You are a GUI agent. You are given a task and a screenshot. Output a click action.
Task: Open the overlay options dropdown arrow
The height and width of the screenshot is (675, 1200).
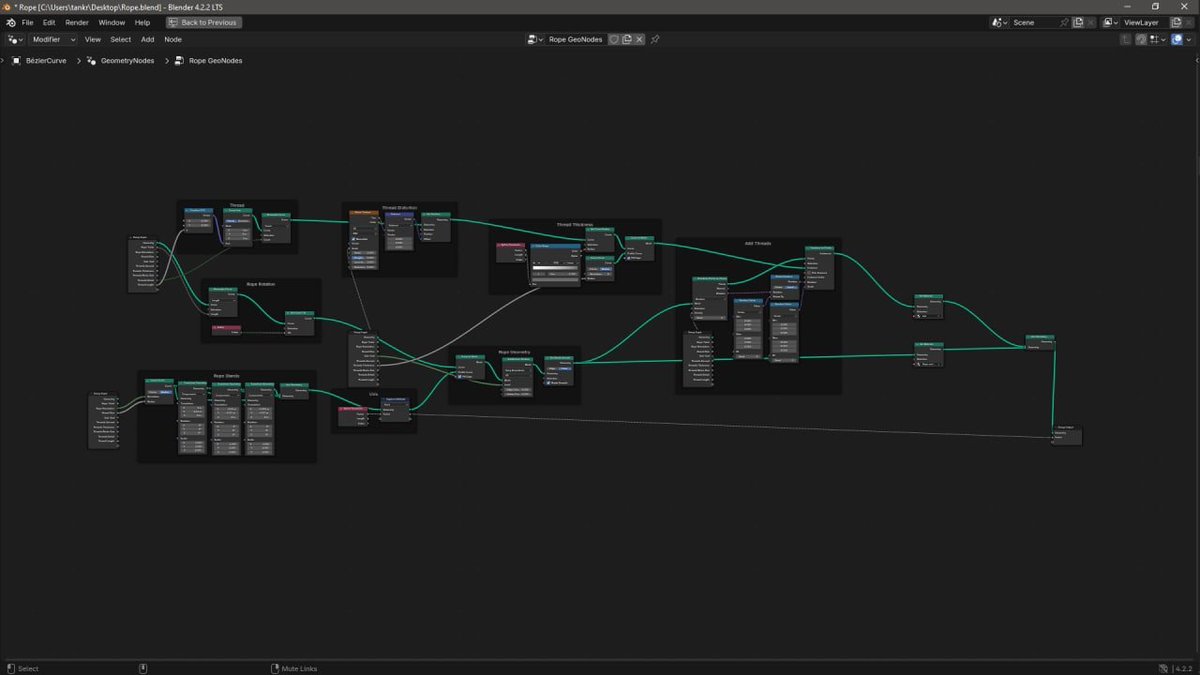pyautogui.click(x=1190, y=39)
